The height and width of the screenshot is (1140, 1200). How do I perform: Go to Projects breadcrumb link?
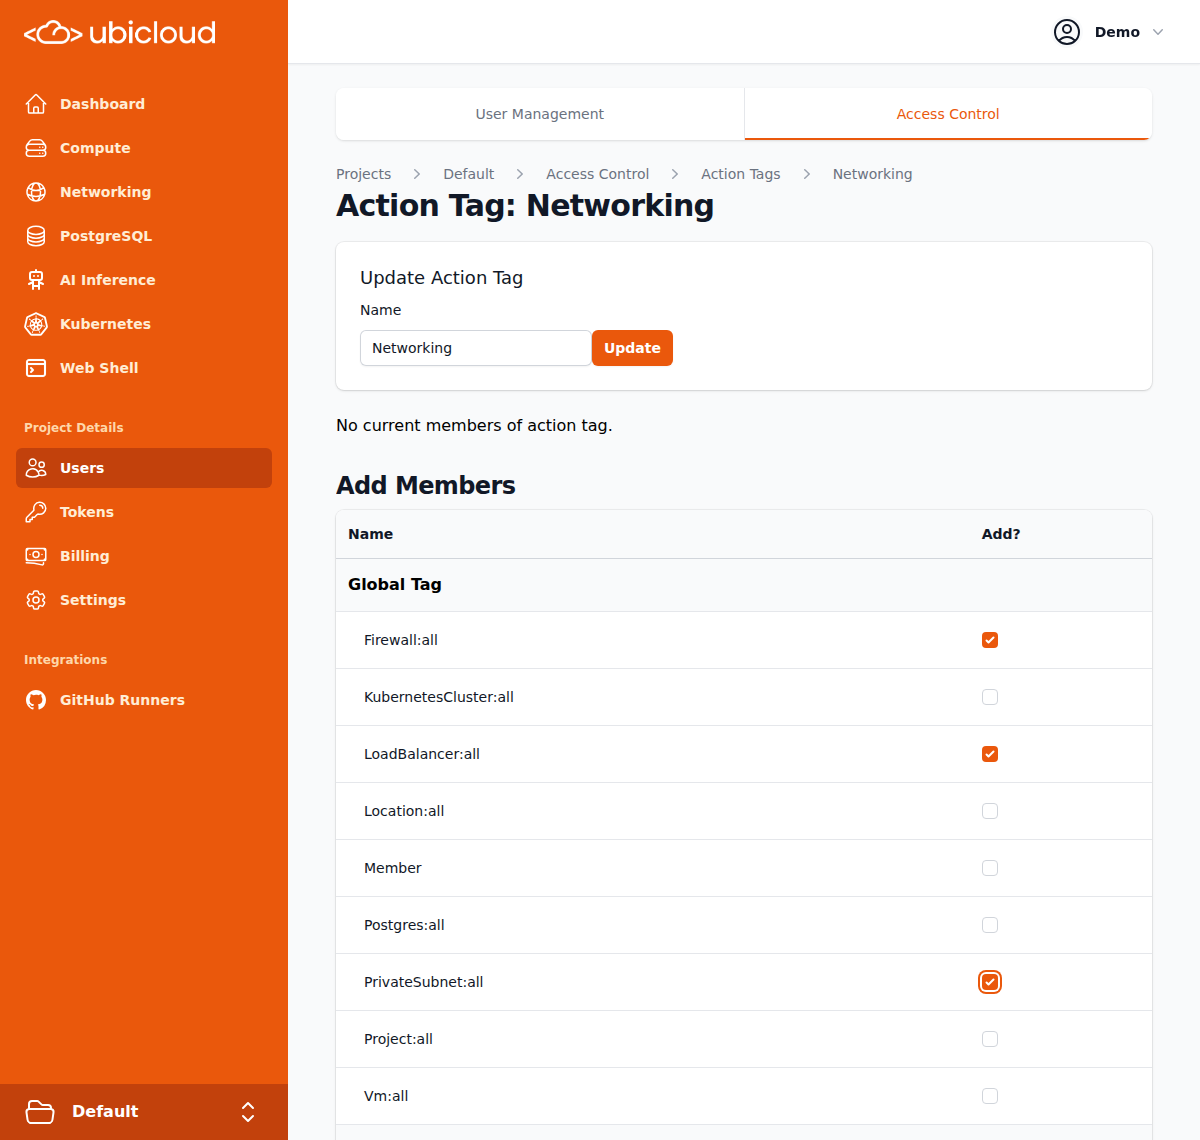pos(363,174)
